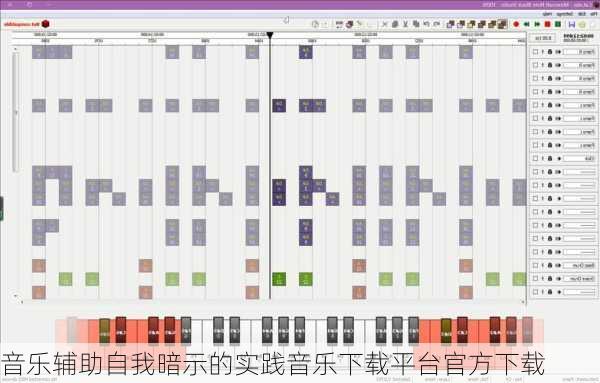Viewport: 600px width, 383px height.
Task: Solo the Snare Drum layer with exclamation icon
Action: click(543, 279)
